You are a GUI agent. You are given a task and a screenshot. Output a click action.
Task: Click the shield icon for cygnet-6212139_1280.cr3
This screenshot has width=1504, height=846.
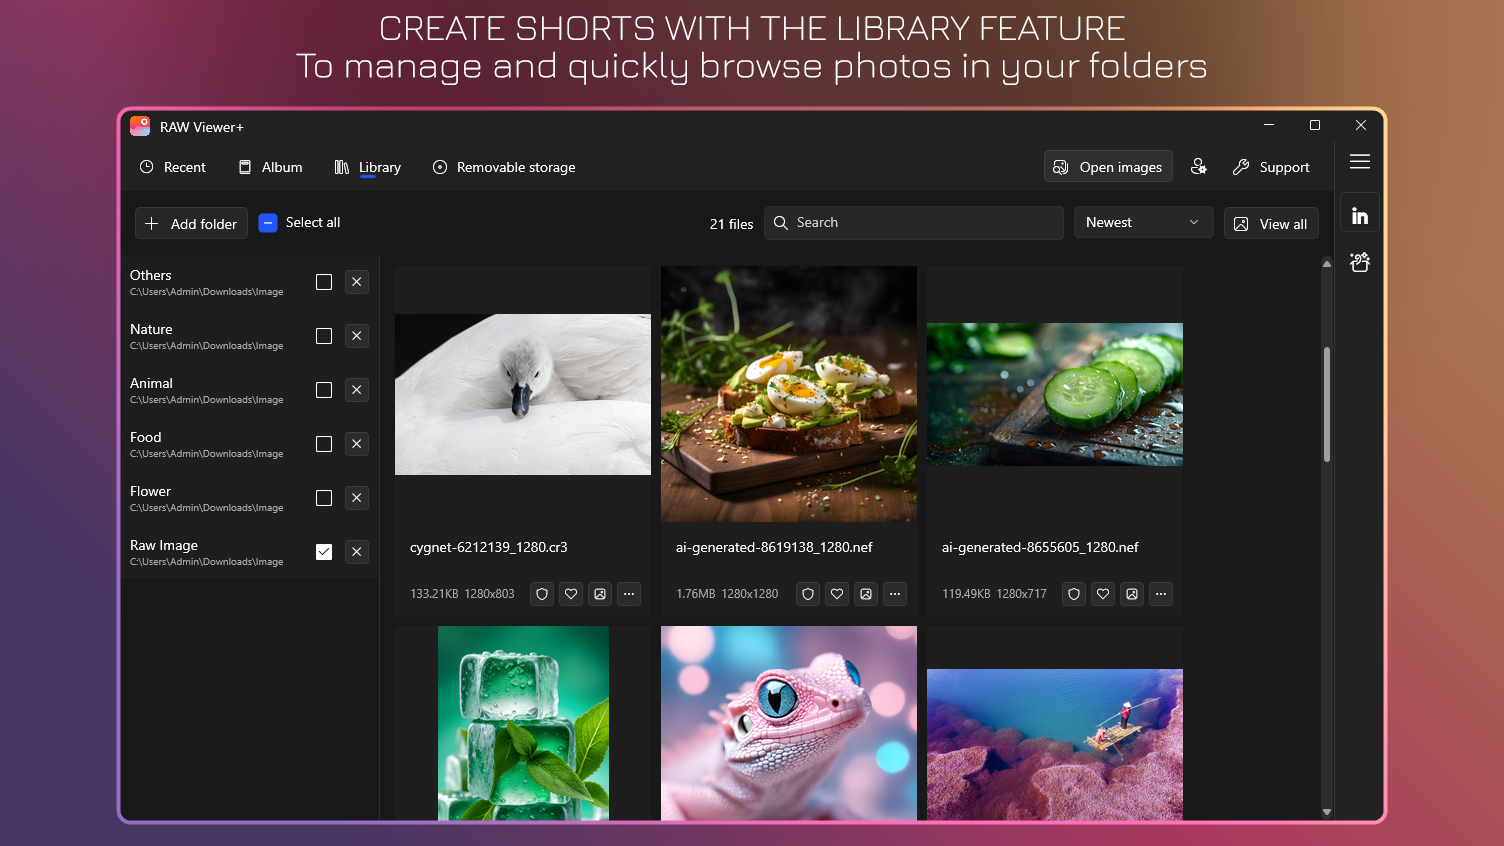coord(542,594)
